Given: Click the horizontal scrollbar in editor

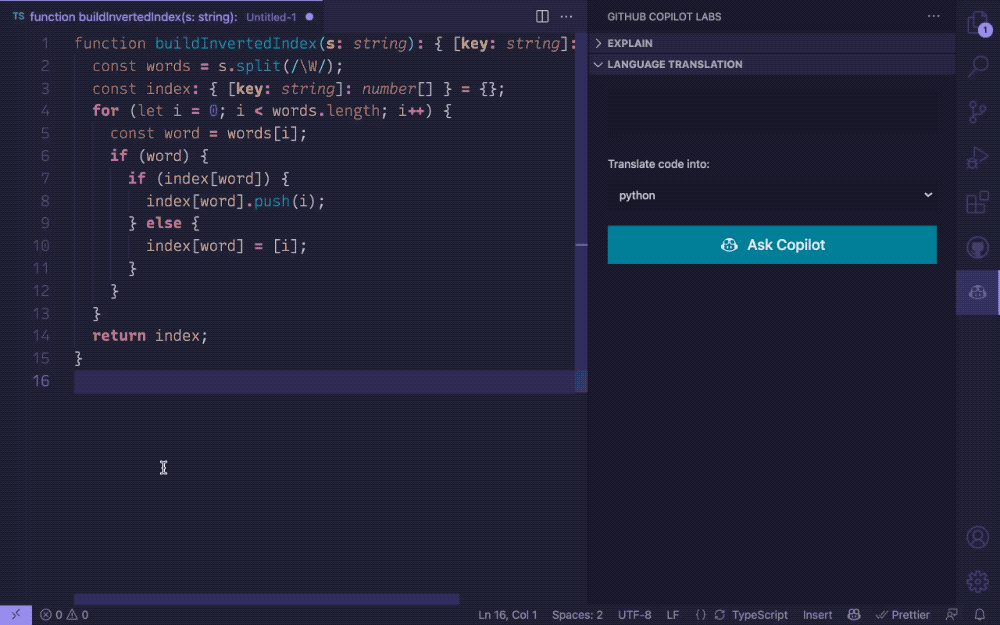Looking at the screenshot, I should [267, 599].
